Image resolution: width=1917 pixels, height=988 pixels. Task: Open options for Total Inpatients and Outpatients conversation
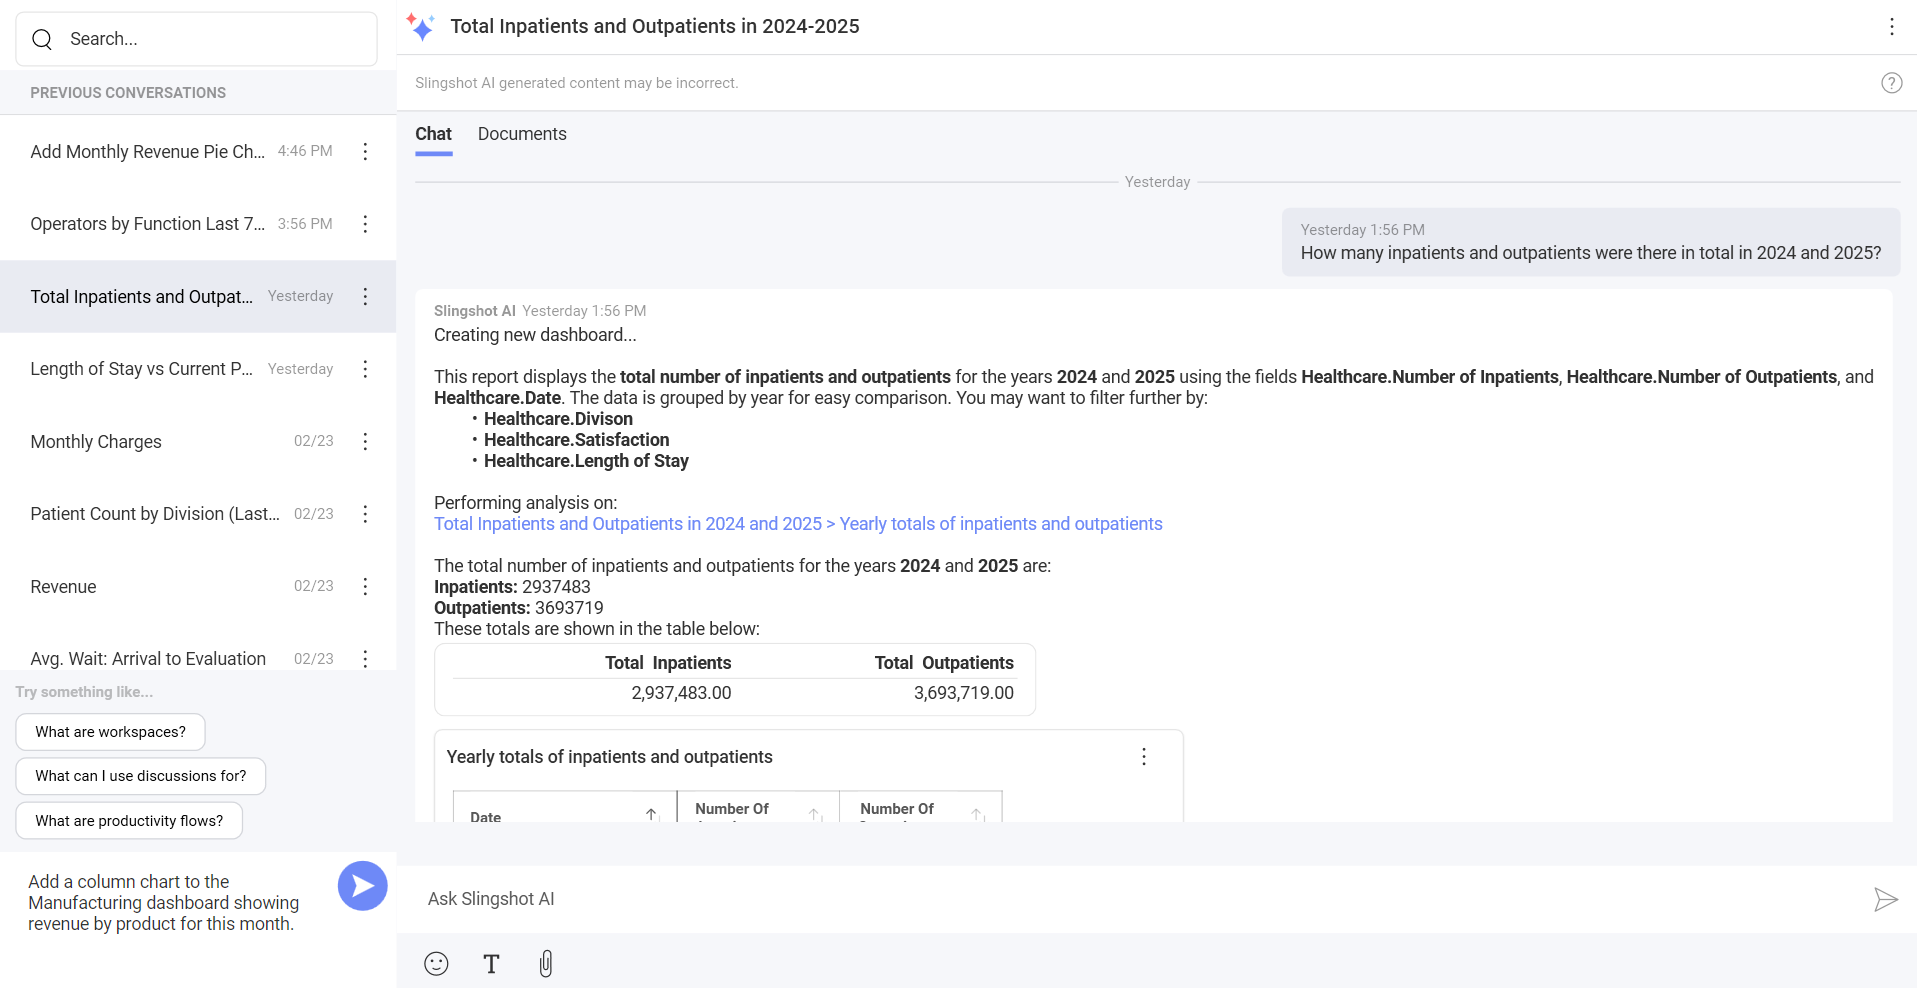coord(365,297)
